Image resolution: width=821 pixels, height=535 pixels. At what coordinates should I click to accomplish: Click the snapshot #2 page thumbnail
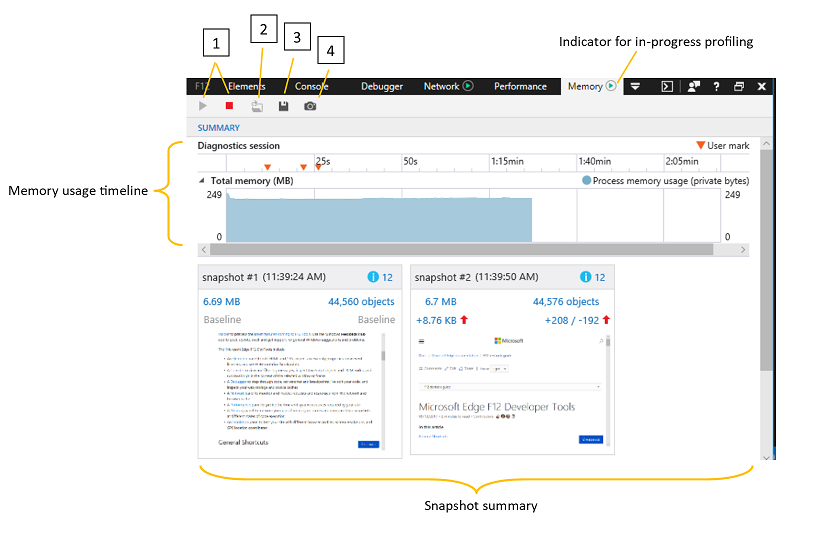tap(513, 391)
